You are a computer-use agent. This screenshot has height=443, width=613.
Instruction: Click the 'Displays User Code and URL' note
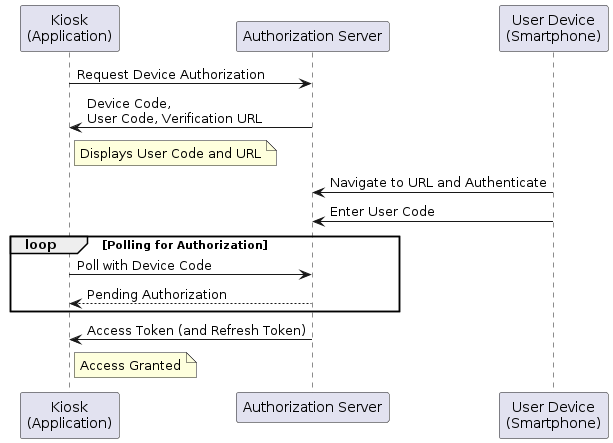click(175, 153)
